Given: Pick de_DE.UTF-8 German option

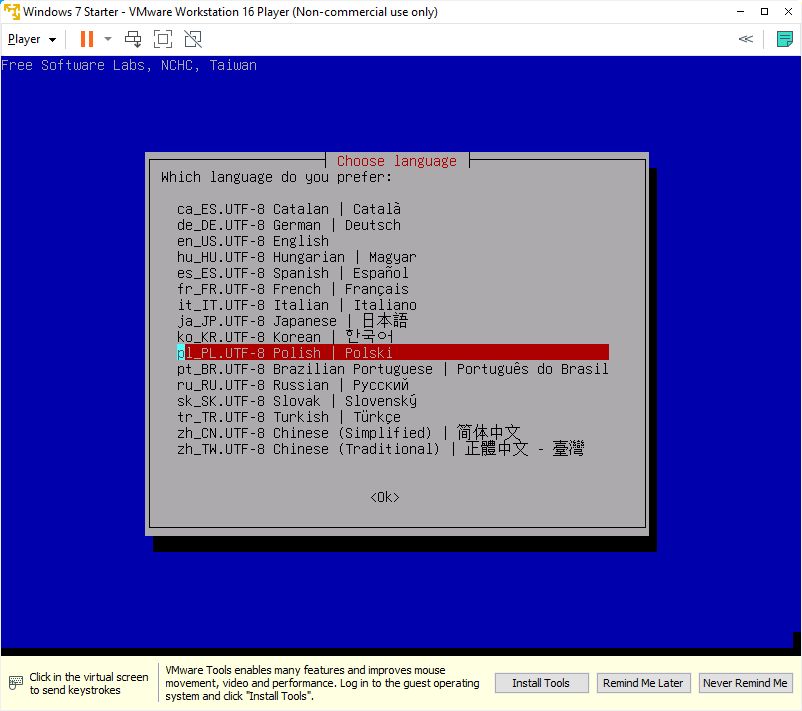Looking at the screenshot, I should pos(289,225).
